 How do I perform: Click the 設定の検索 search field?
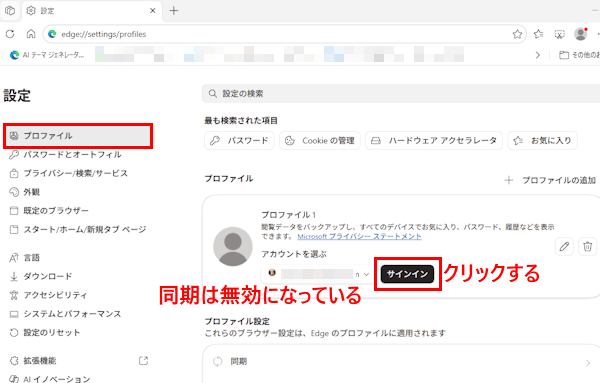[x=401, y=93]
